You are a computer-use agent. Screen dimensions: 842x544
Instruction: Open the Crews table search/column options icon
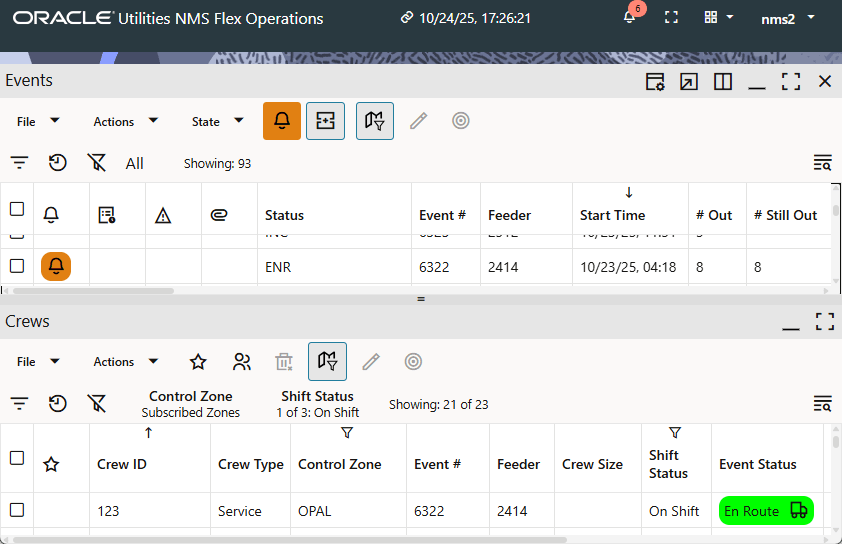point(822,403)
